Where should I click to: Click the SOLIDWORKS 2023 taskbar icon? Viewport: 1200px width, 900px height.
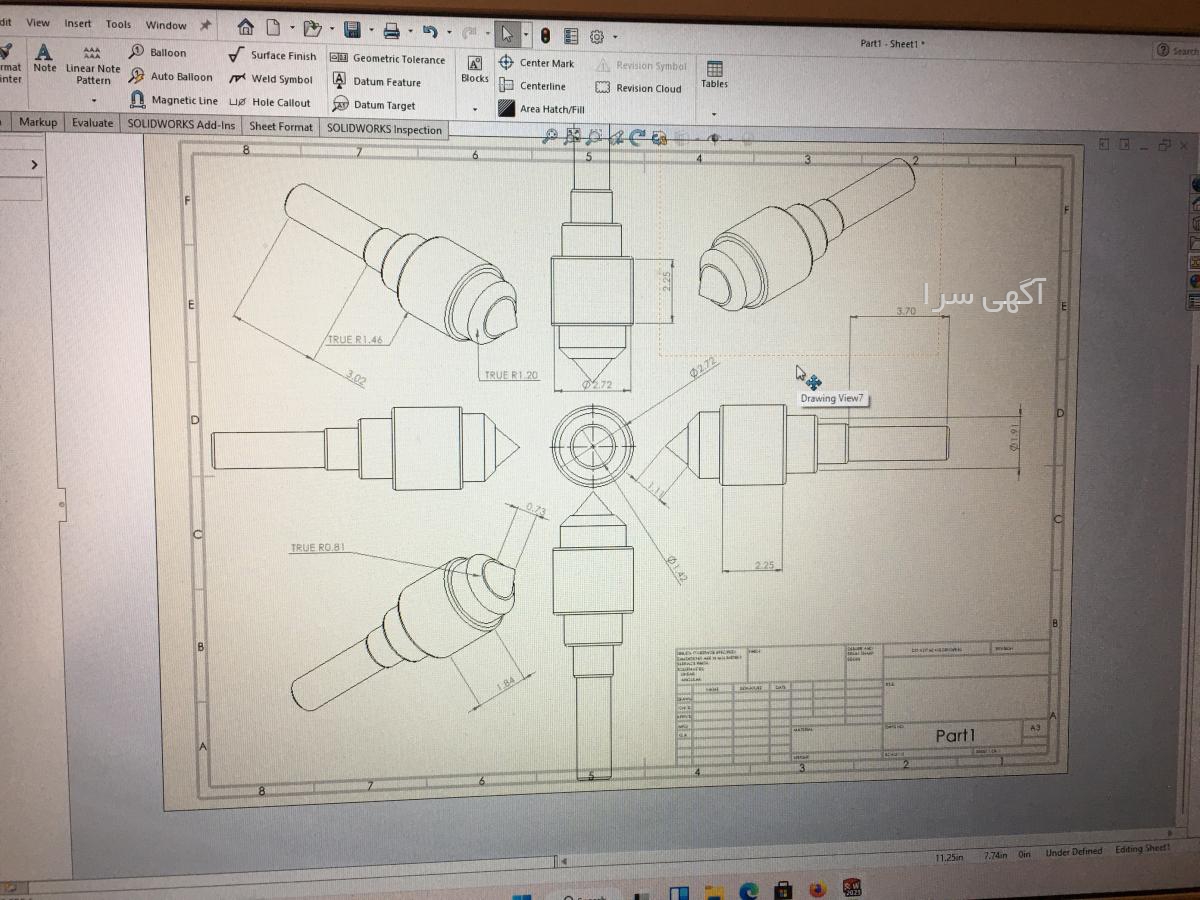(x=852, y=888)
